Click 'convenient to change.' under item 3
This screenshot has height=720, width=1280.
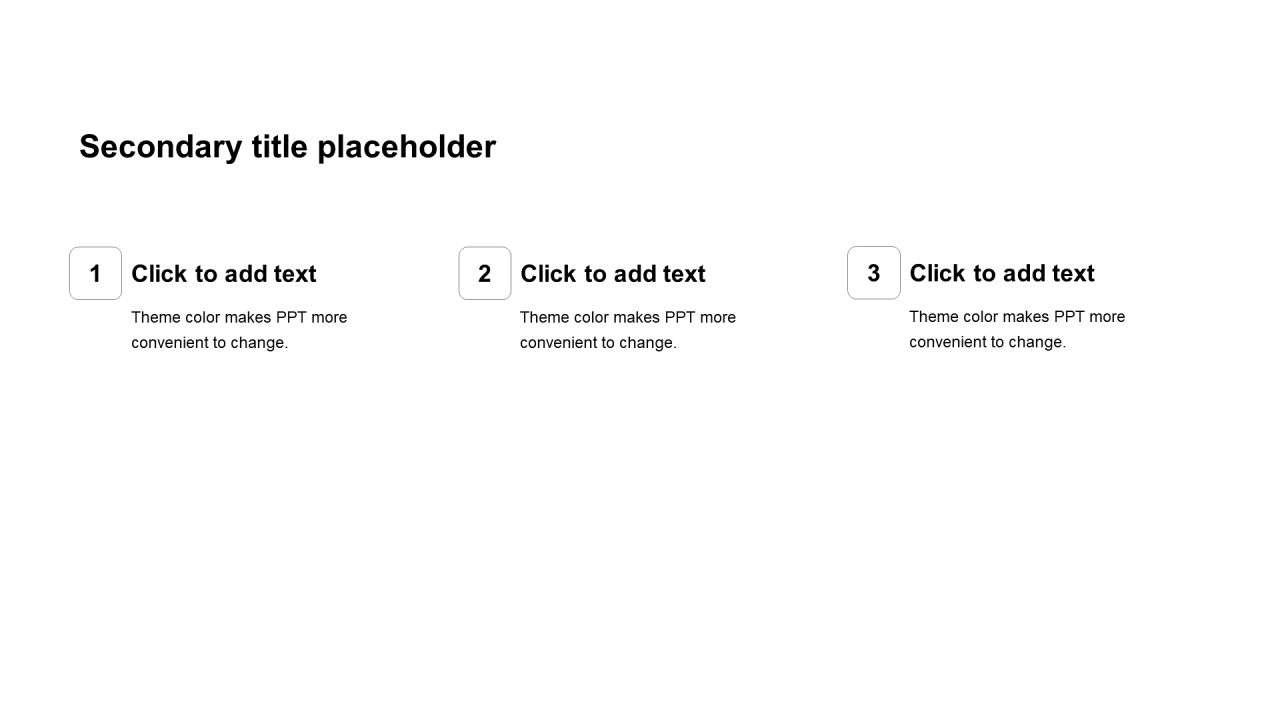click(x=987, y=342)
